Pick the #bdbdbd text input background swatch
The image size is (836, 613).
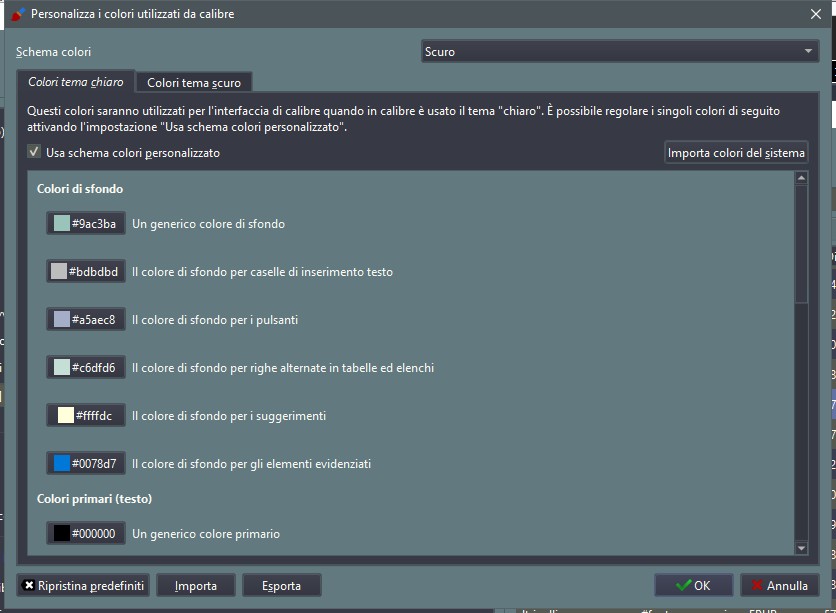pyautogui.click(x=86, y=271)
